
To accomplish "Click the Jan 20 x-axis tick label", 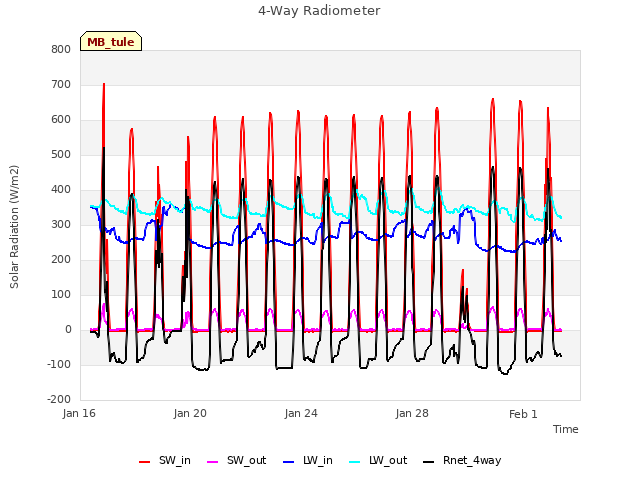I will coord(190,413).
